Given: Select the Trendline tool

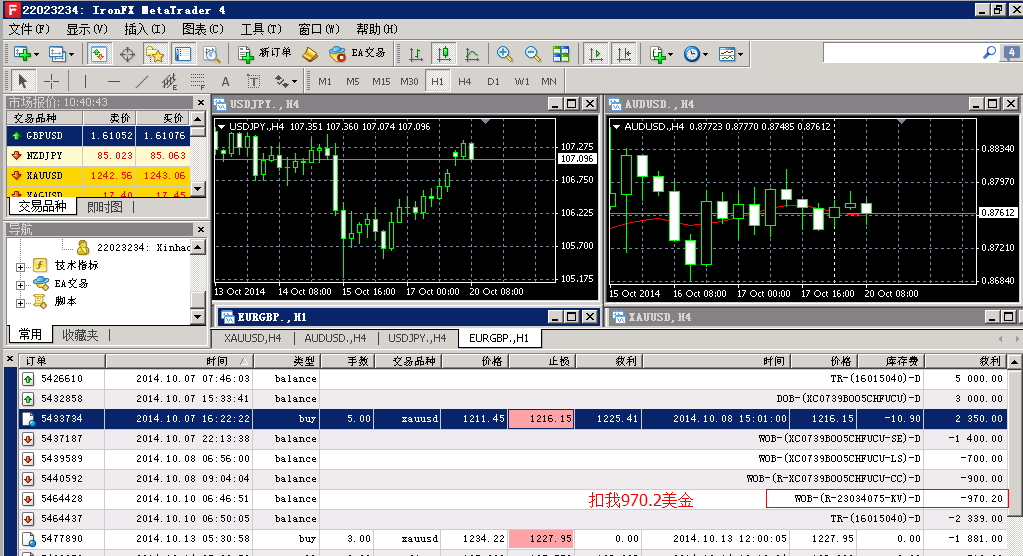Looking at the screenshot, I should (x=142, y=81).
